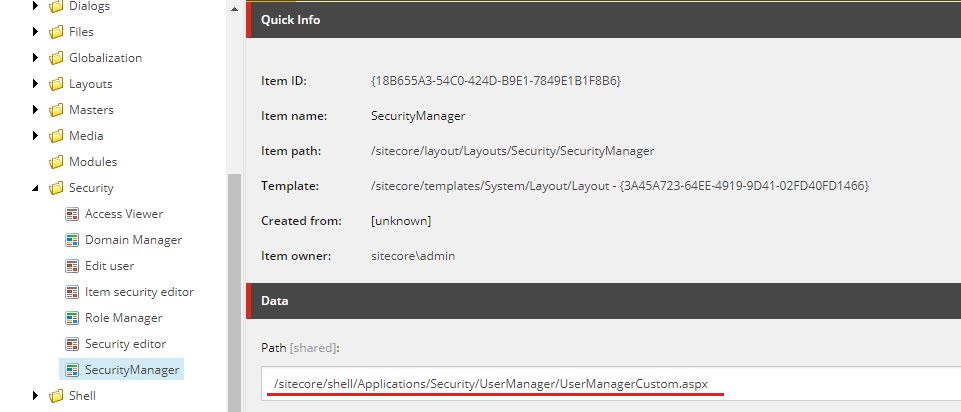The height and width of the screenshot is (412, 961).
Task: Open the Dialogs folder item
Action: coord(89,6)
